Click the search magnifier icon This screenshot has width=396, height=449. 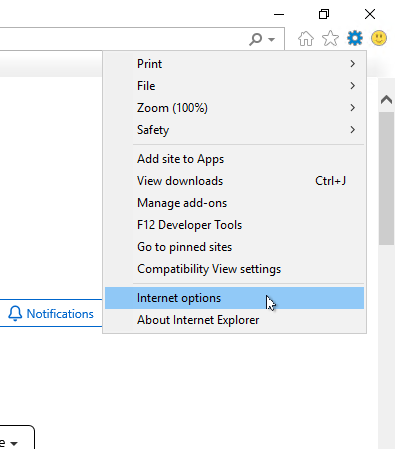click(x=256, y=39)
